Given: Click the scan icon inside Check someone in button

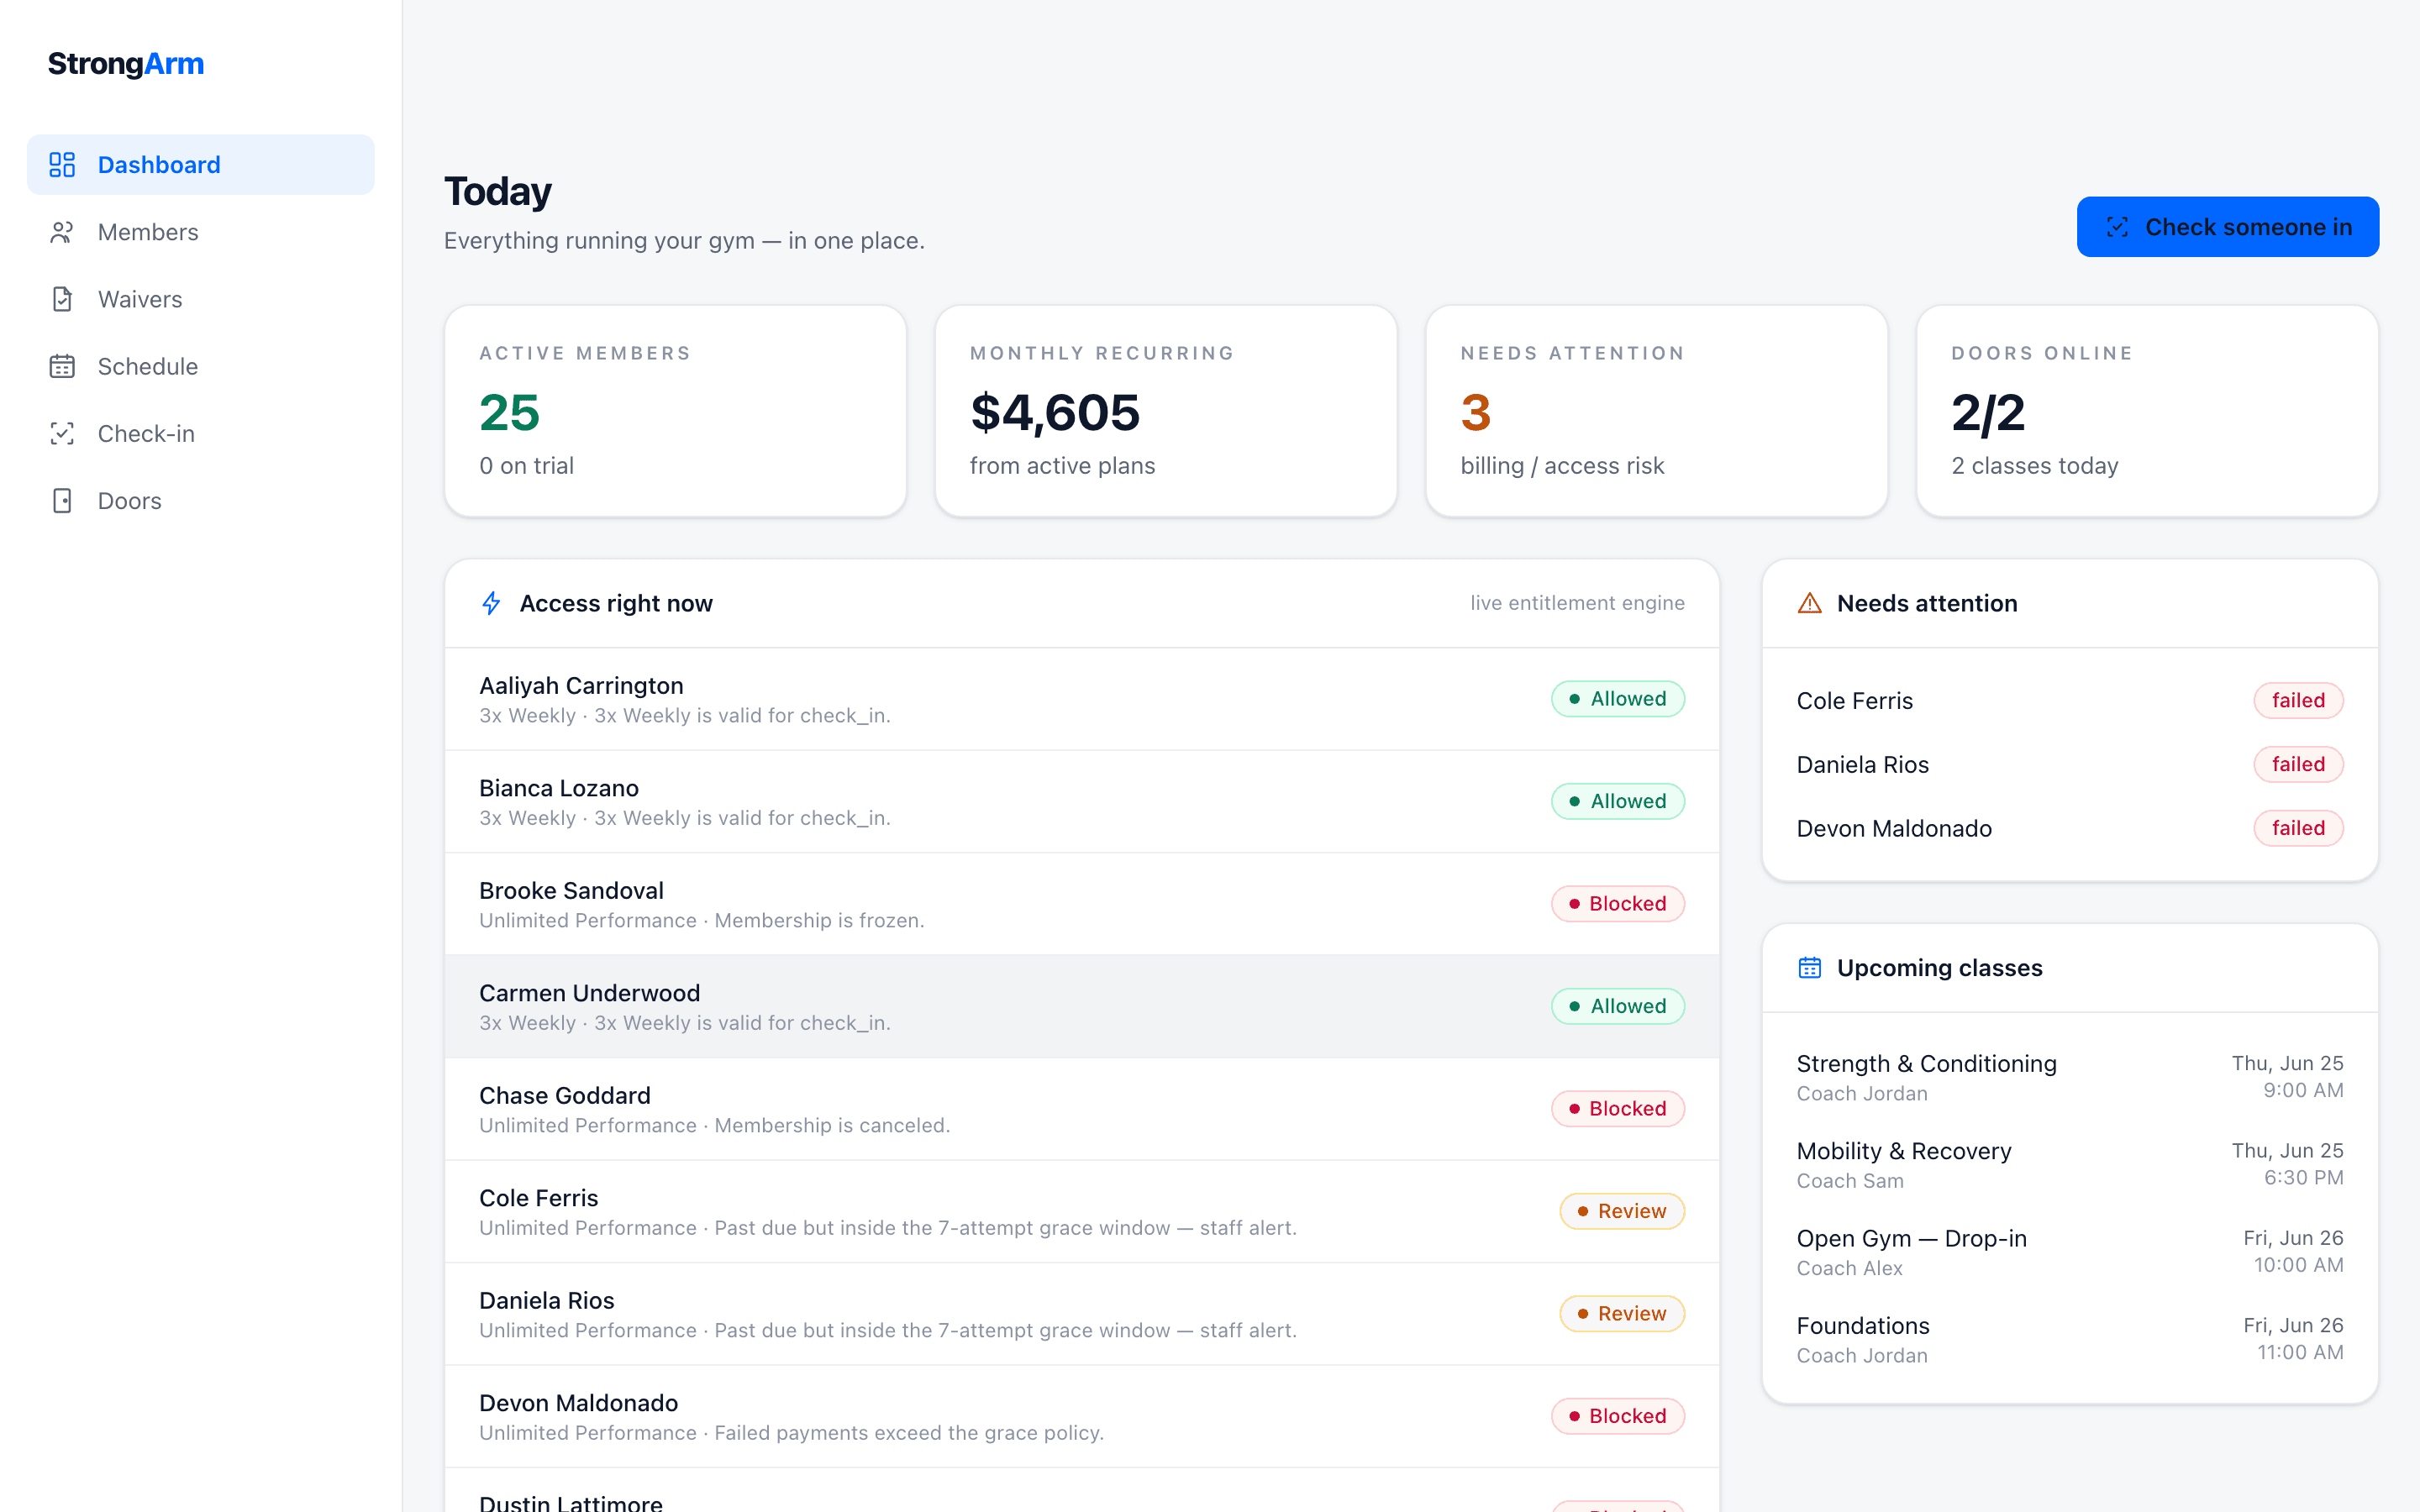Looking at the screenshot, I should click(2117, 227).
